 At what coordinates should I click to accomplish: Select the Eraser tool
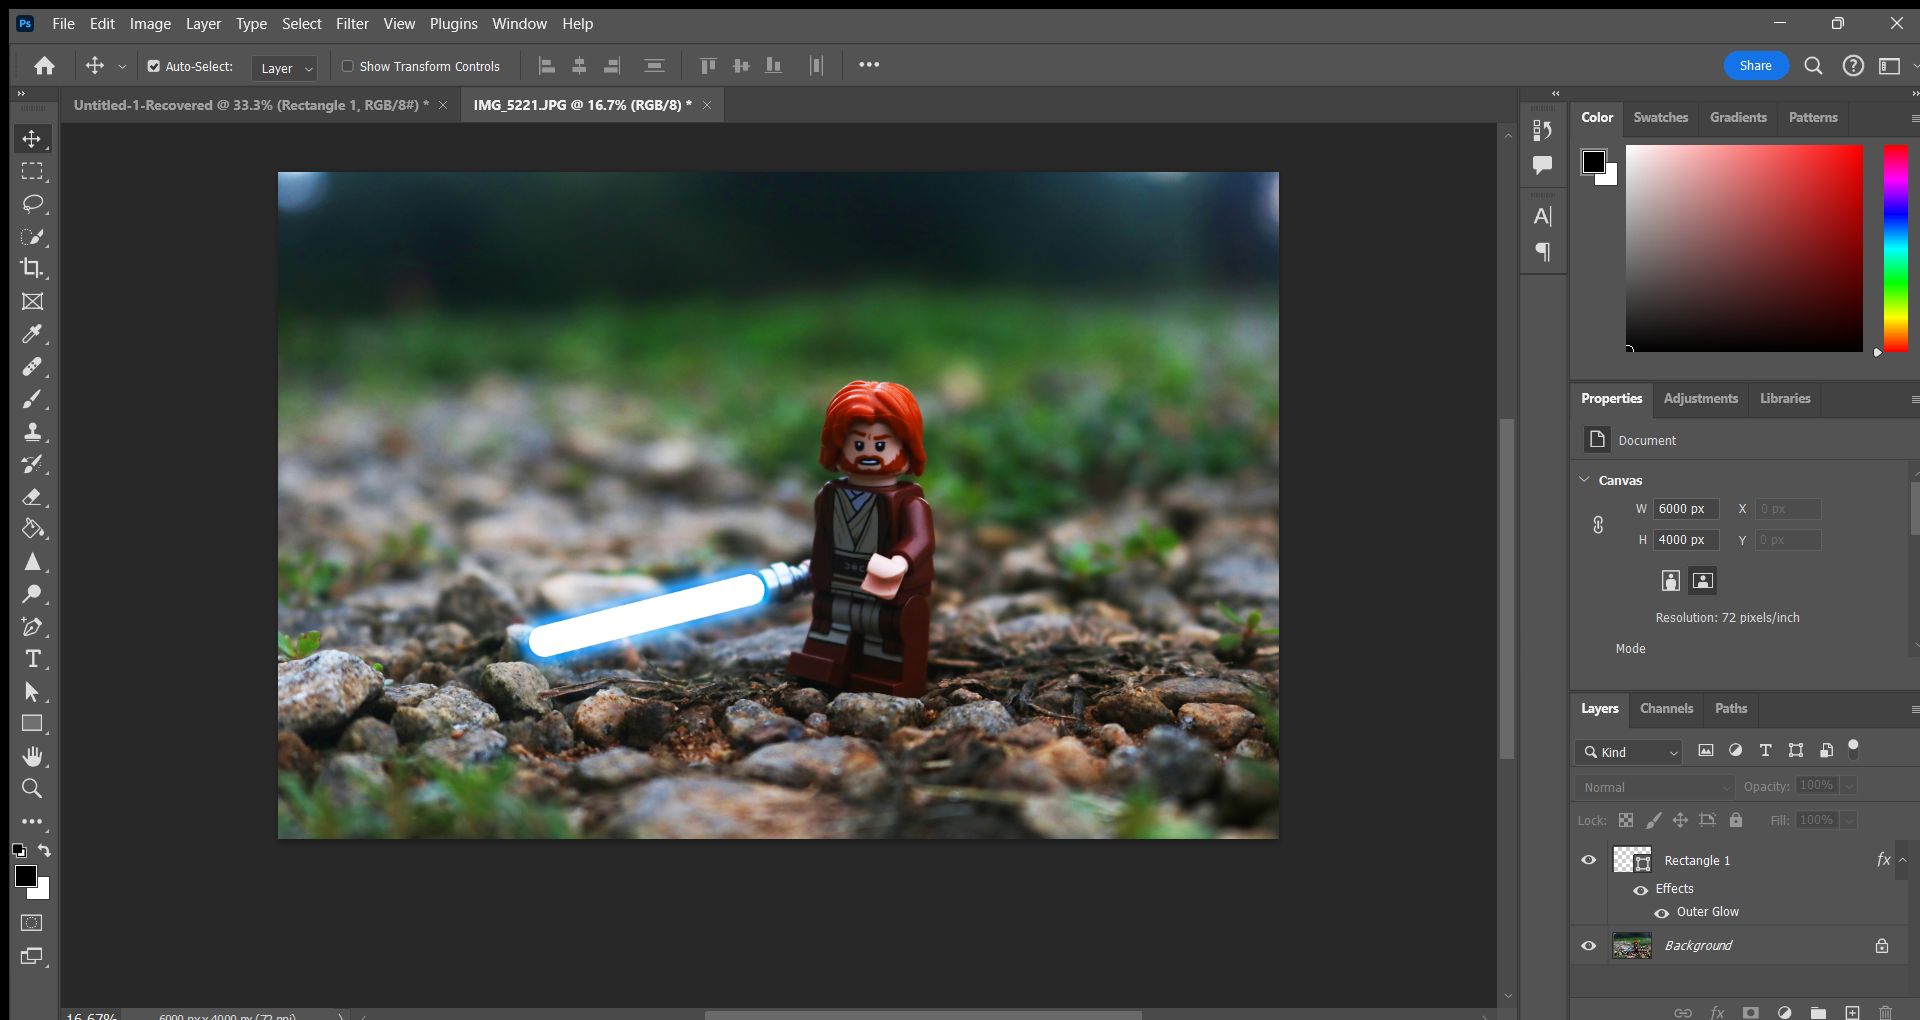32,497
